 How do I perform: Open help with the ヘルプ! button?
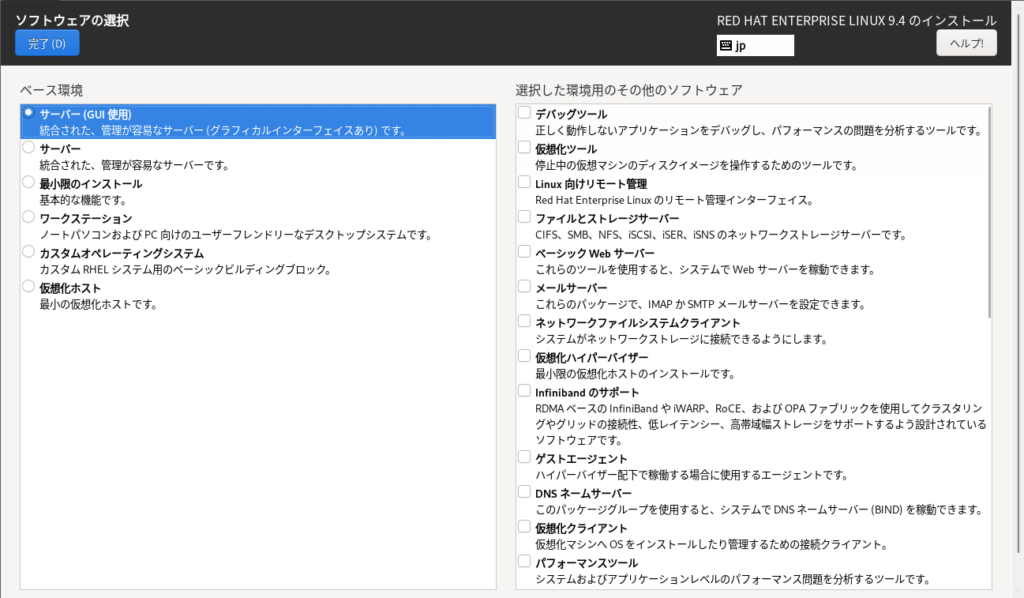(x=965, y=43)
